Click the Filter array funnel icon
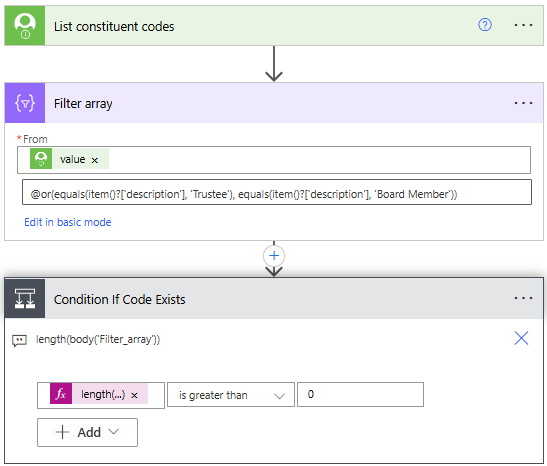 pyautogui.click(x=25, y=103)
